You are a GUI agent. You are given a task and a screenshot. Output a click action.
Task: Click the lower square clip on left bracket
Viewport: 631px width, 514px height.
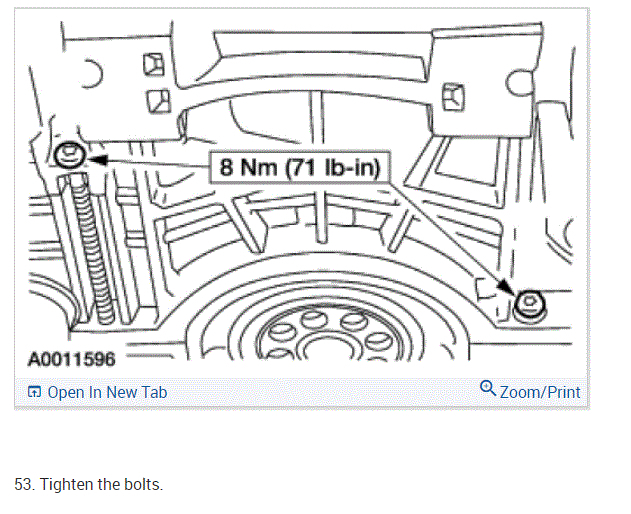(x=159, y=101)
